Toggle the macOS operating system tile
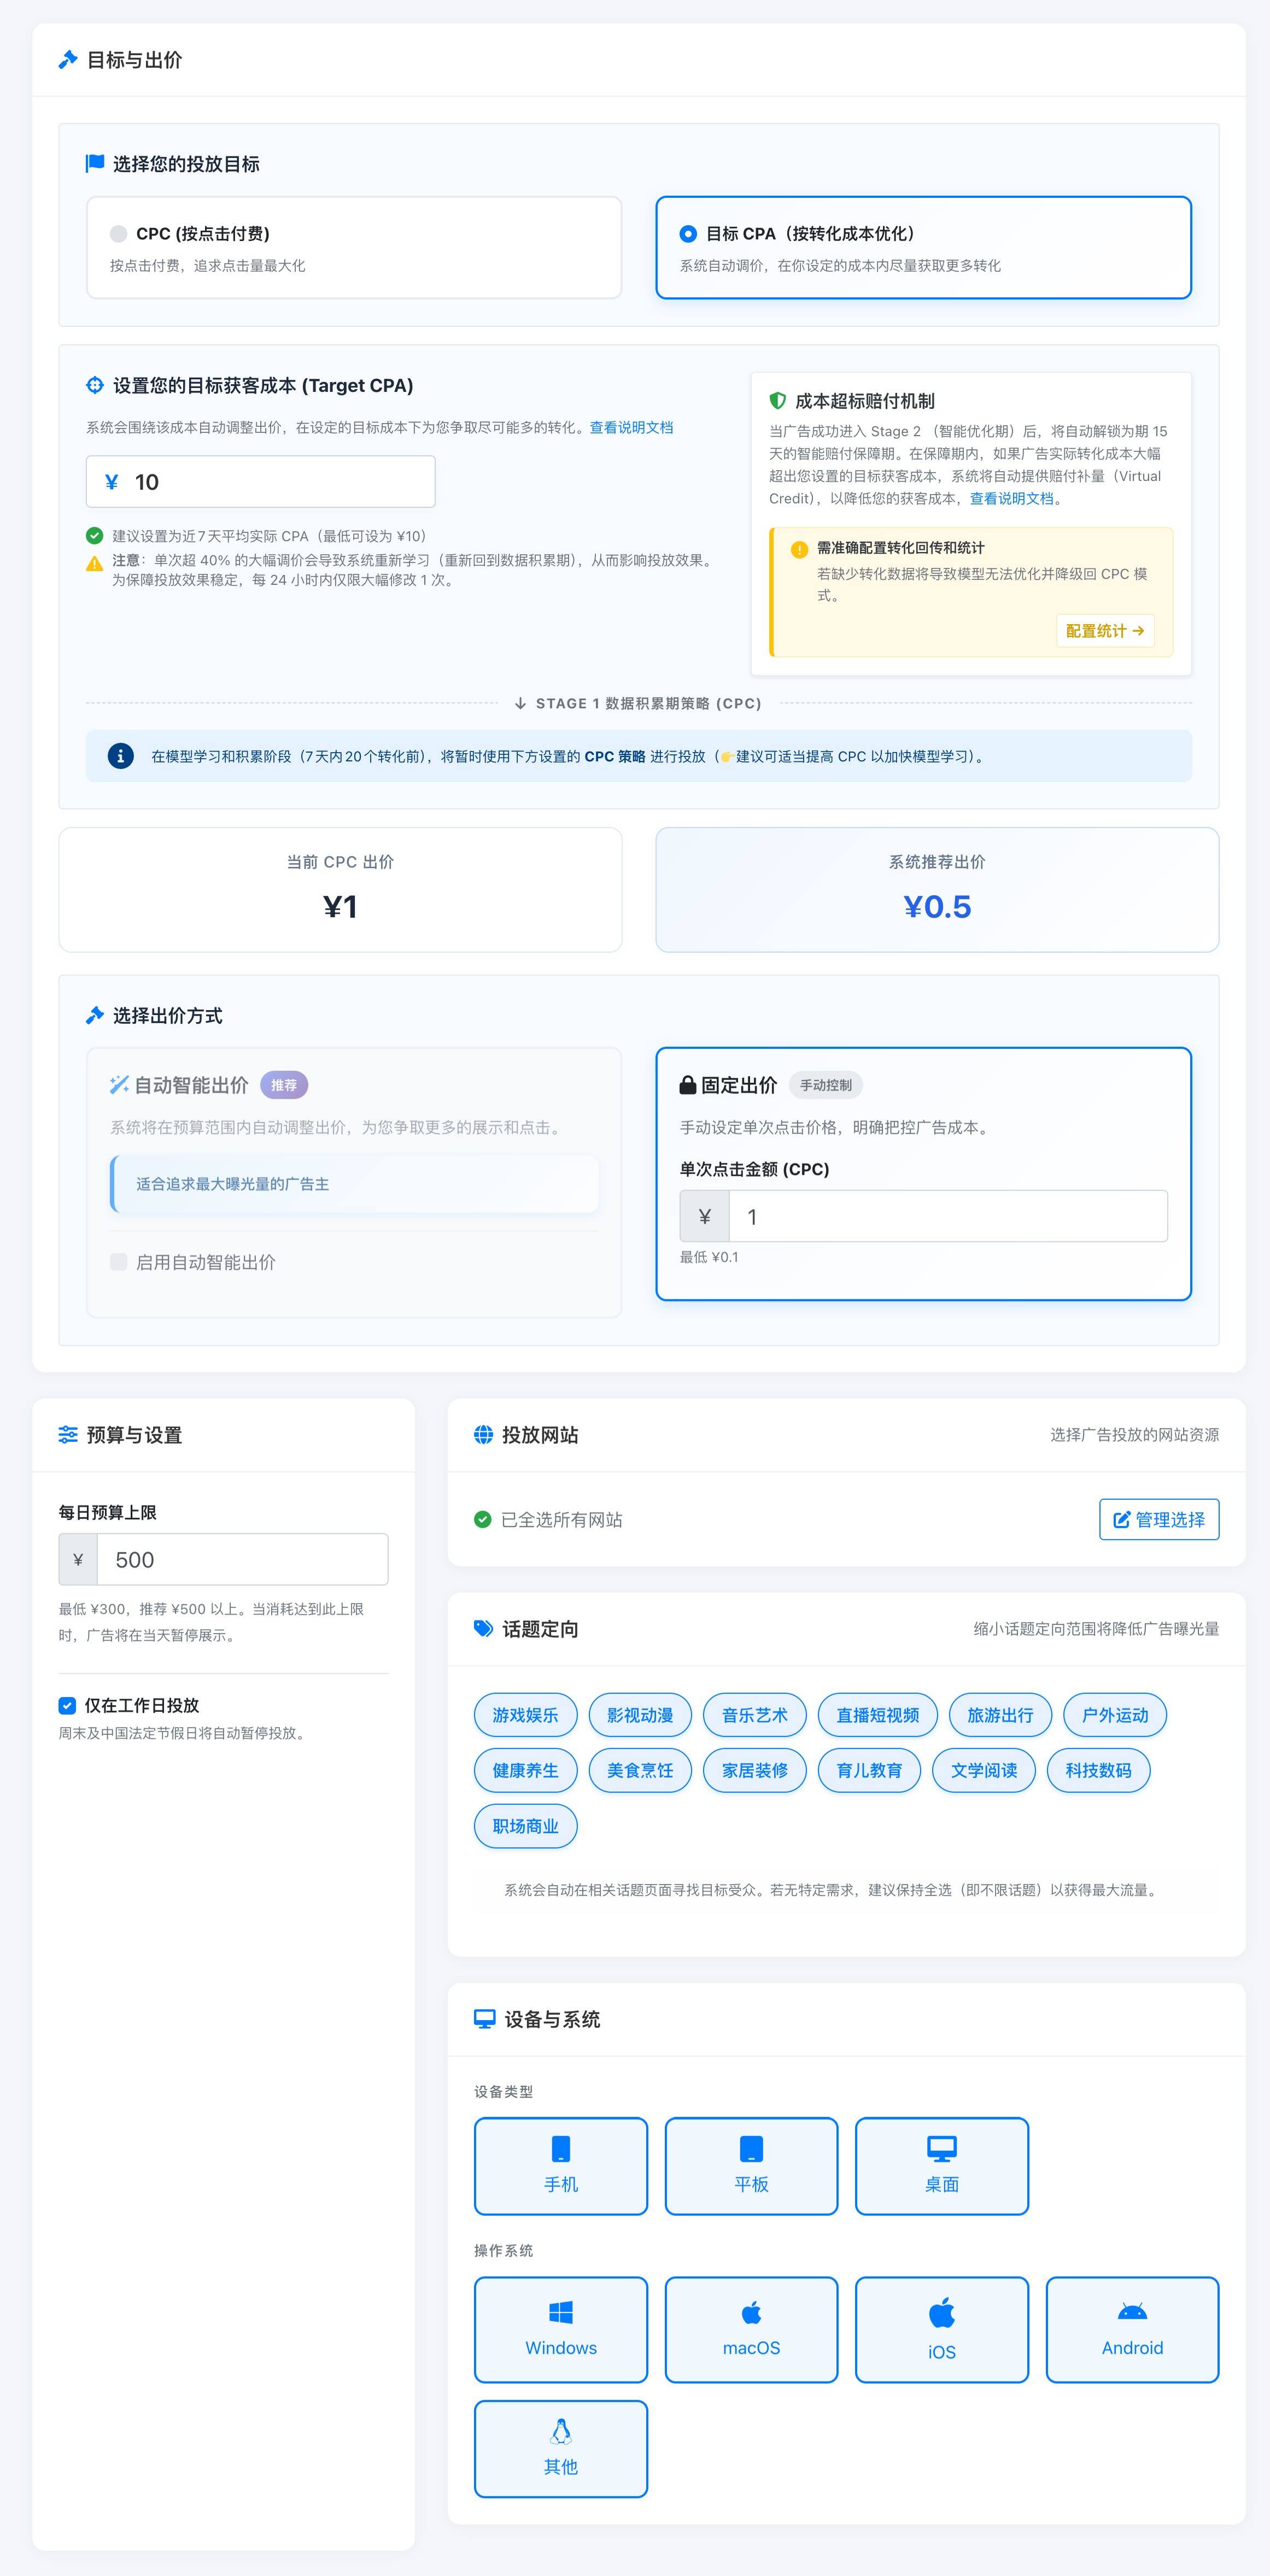This screenshot has height=2576, width=1270. (x=751, y=2329)
